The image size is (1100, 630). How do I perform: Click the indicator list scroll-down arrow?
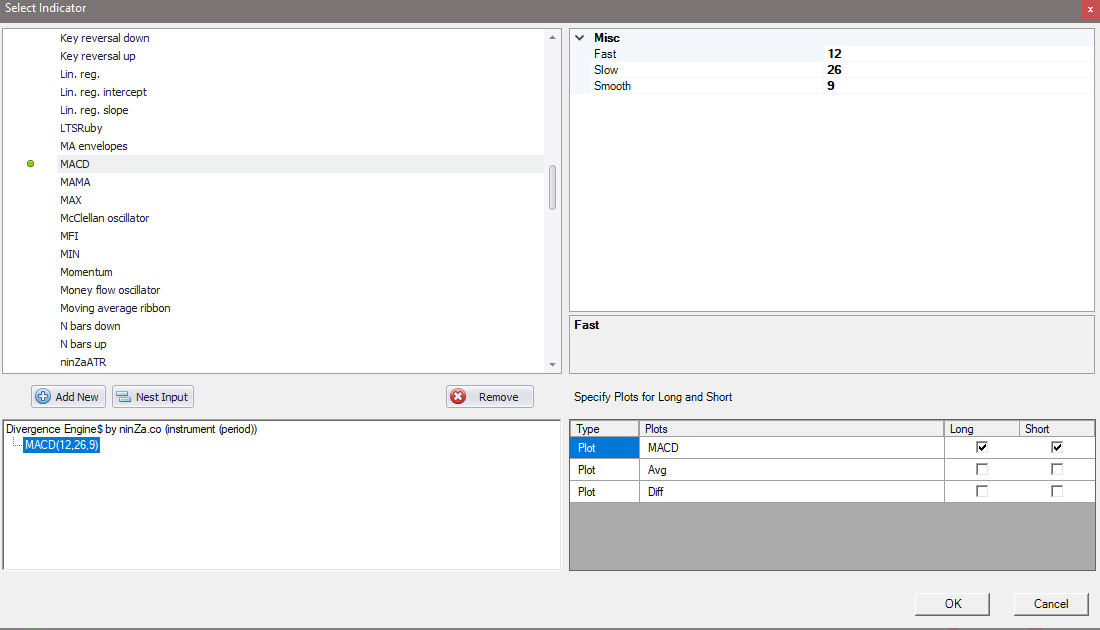552,364
